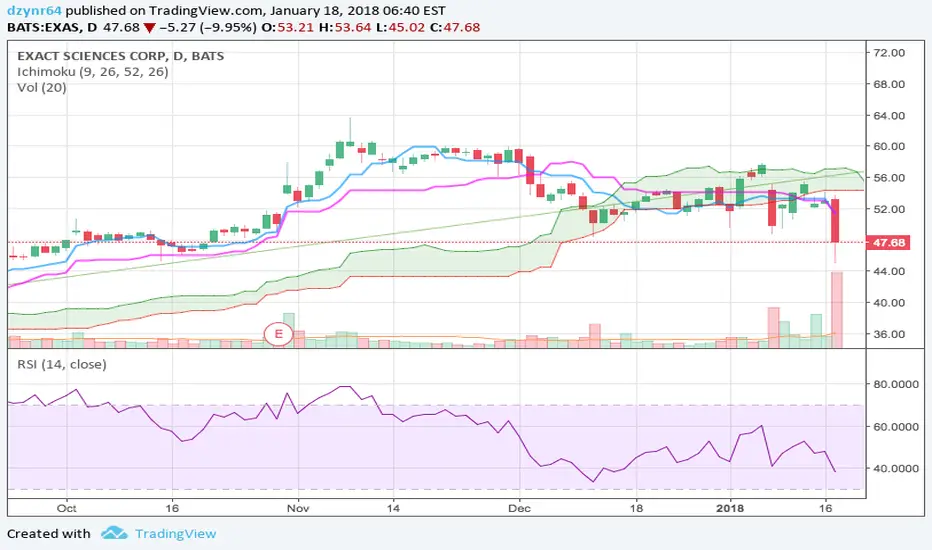Click the TradingView cloud logo icon
Image resolution: width=932 pixels, height=550 pixels.
pyautogui.click(x=114, y=533)
